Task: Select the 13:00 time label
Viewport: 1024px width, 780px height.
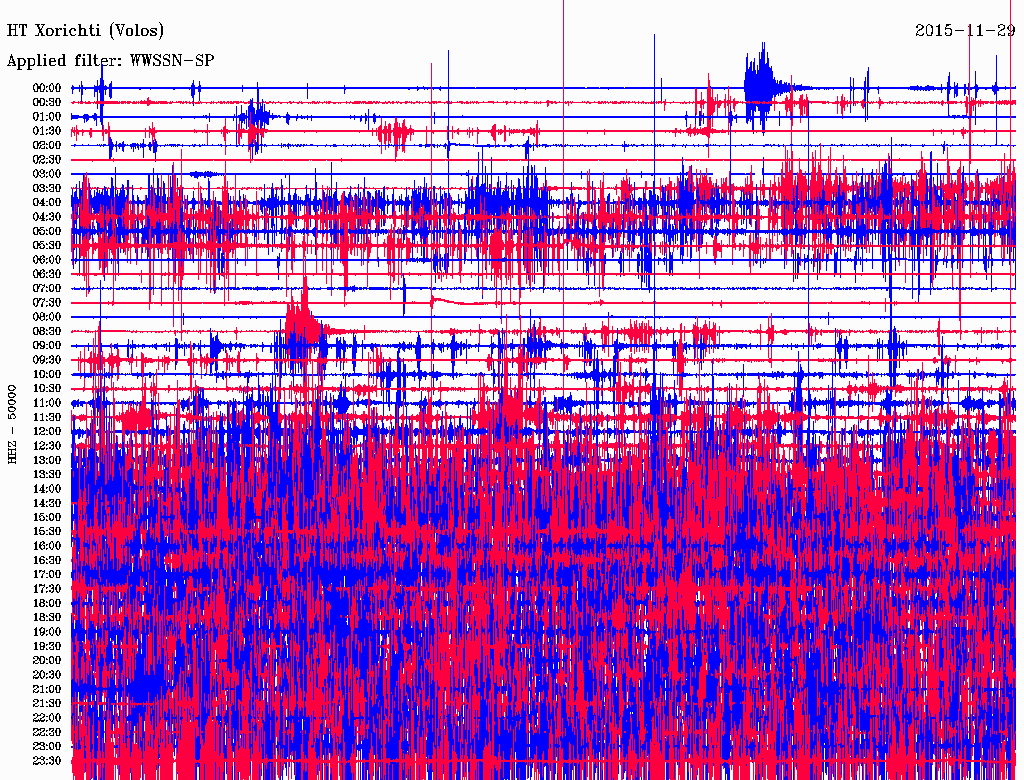Action: click(x=47, y=460)
